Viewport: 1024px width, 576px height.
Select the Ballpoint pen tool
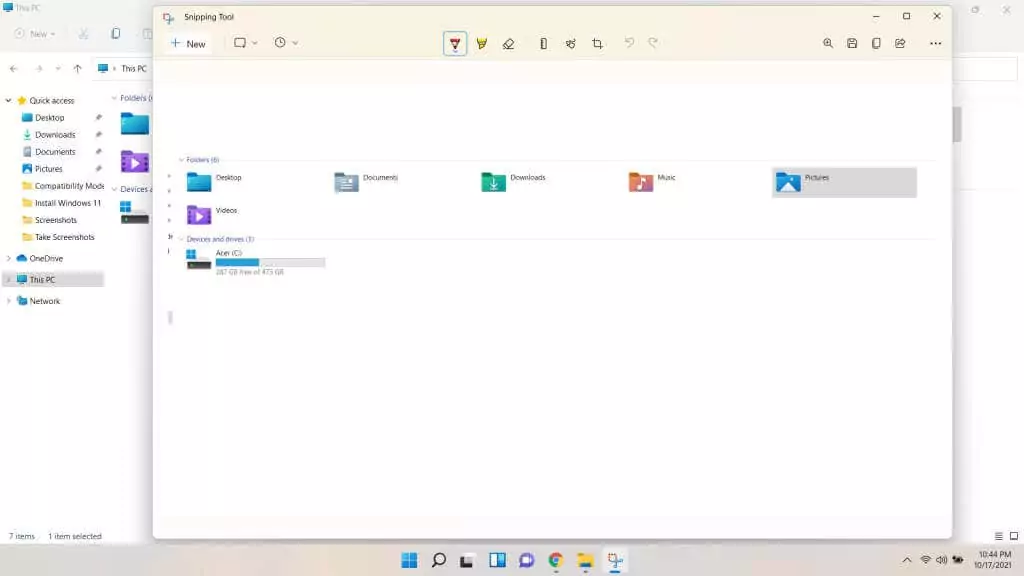[x=455, y=43]
